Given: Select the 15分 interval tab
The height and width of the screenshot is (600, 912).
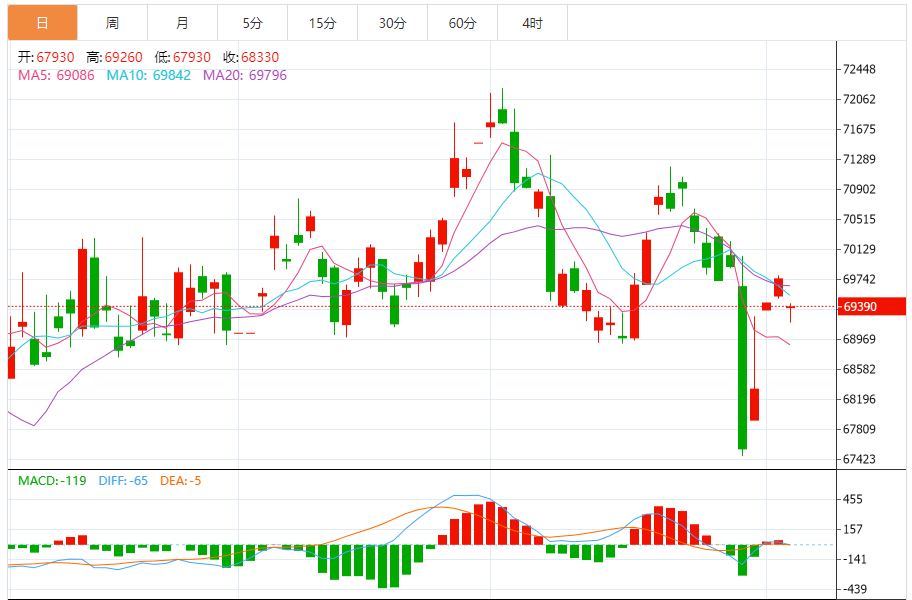Looking at the screenshot, I should (322, 23).
